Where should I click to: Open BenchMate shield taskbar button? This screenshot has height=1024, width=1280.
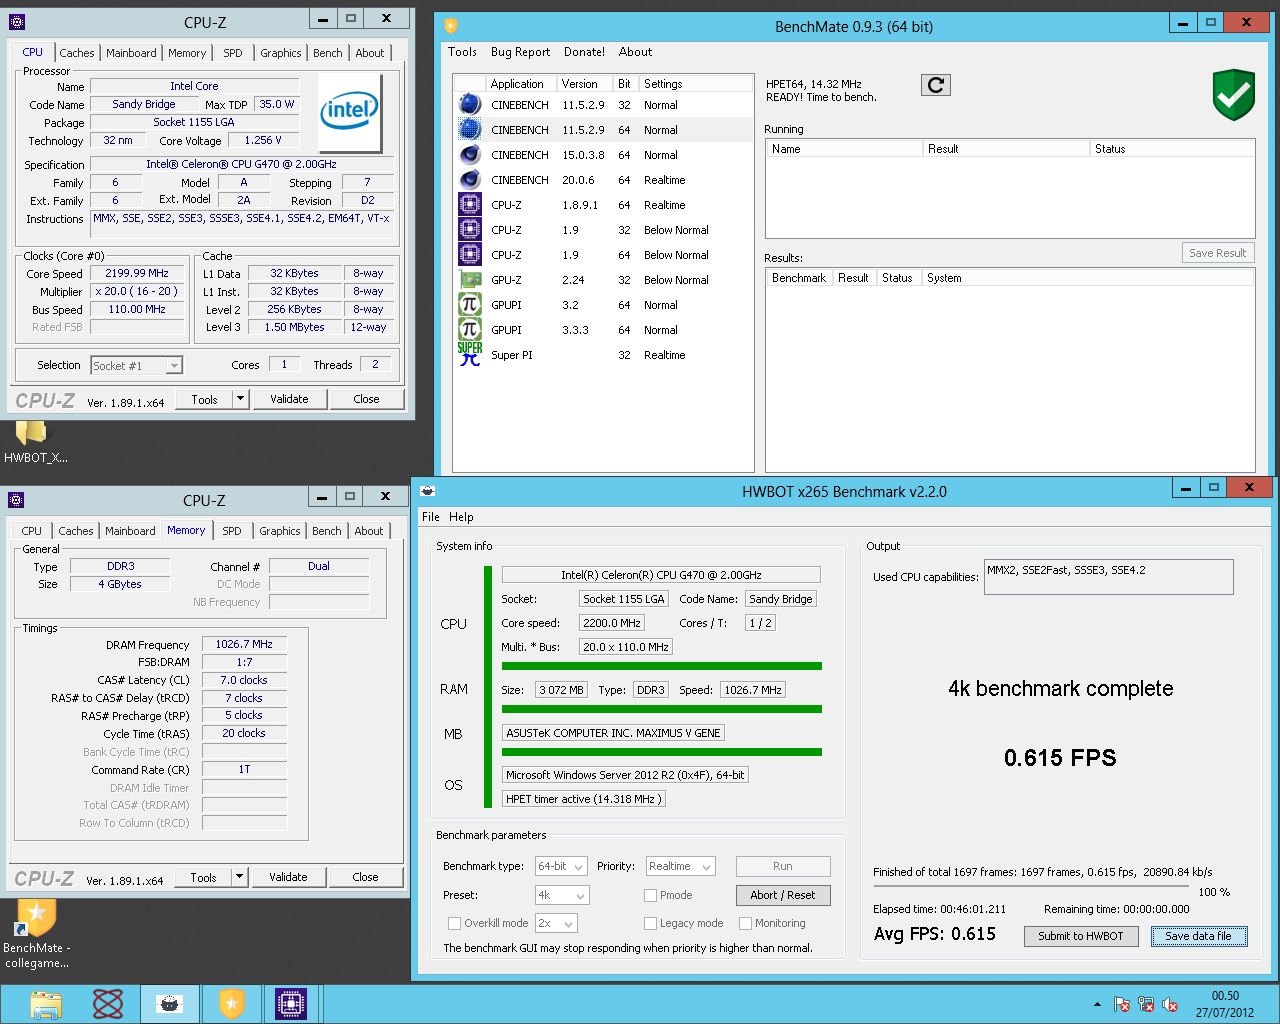pos(231,1004)
